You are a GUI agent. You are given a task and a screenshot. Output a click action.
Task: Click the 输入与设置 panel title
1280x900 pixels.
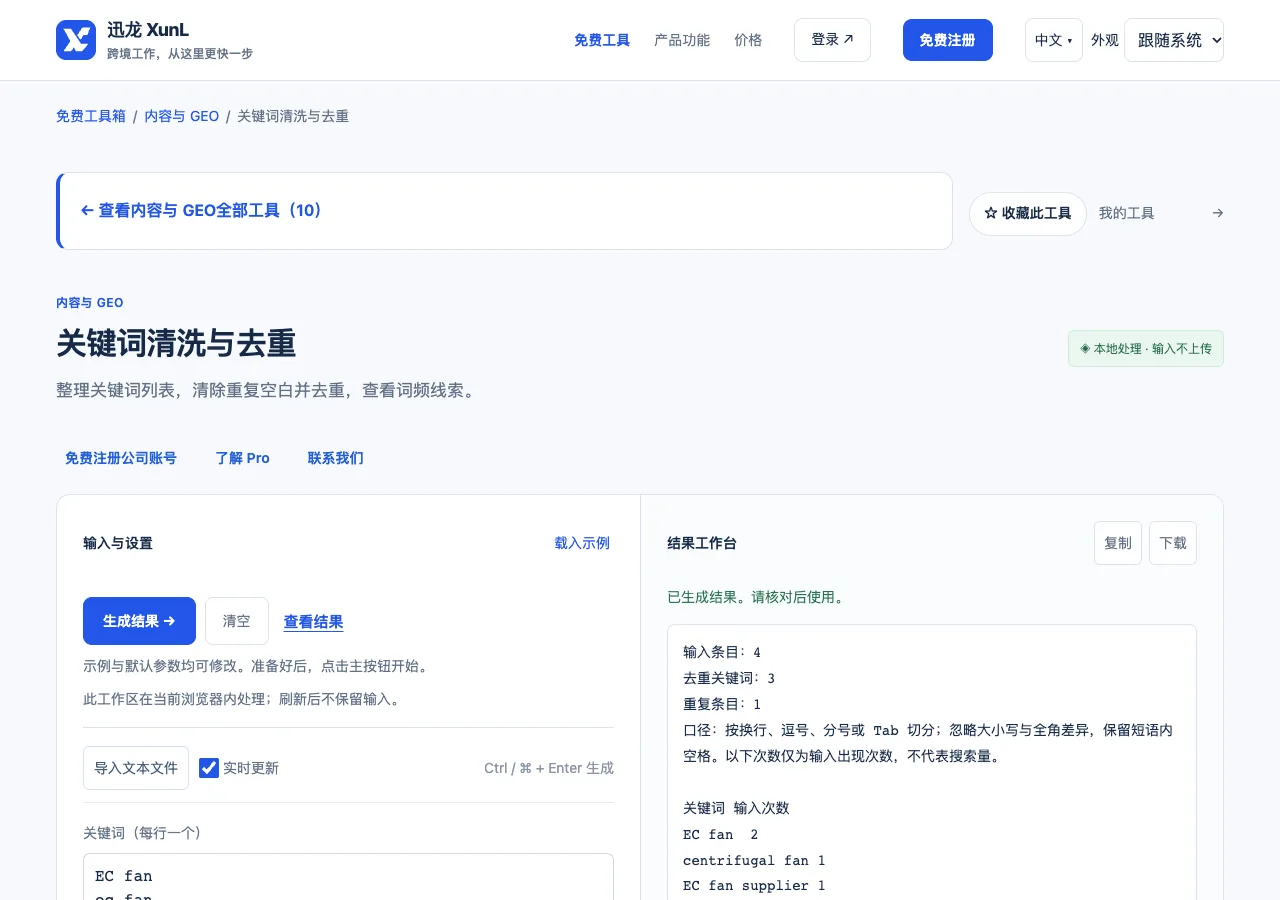point(118,543)
